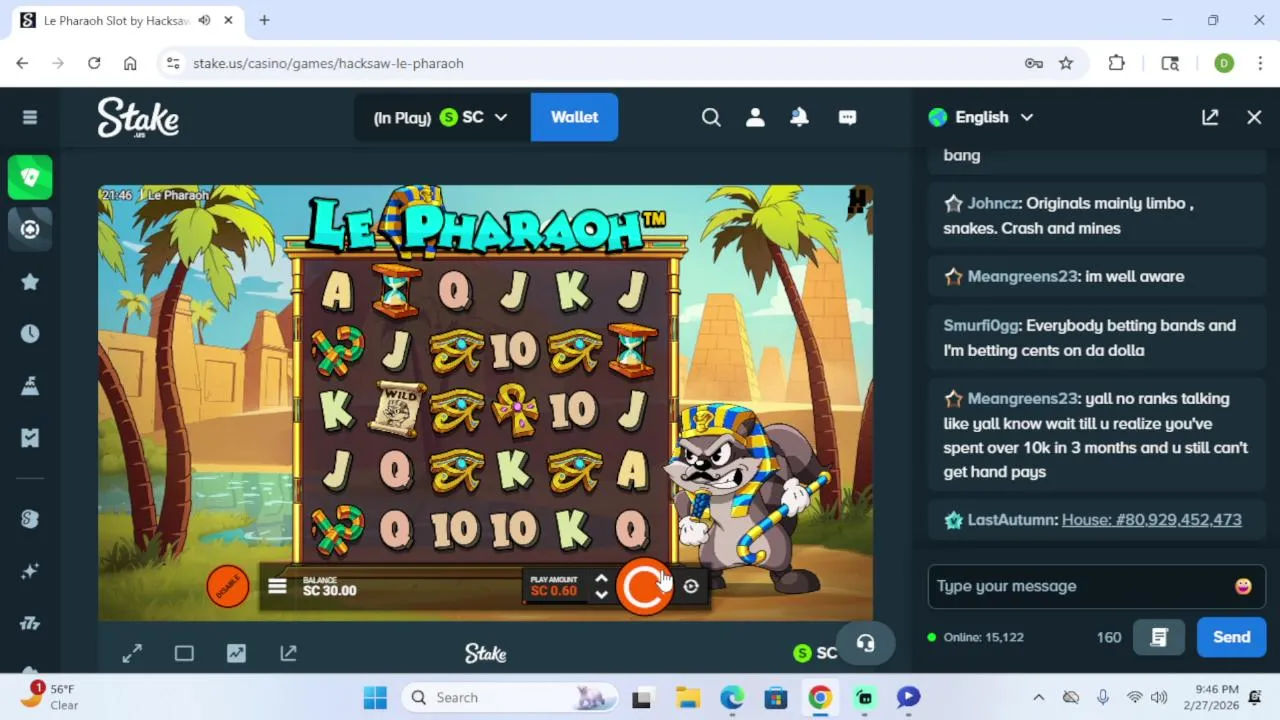Open the first Meangreens23 username, above Smurfi0gg

click(x=1022, y=276)
